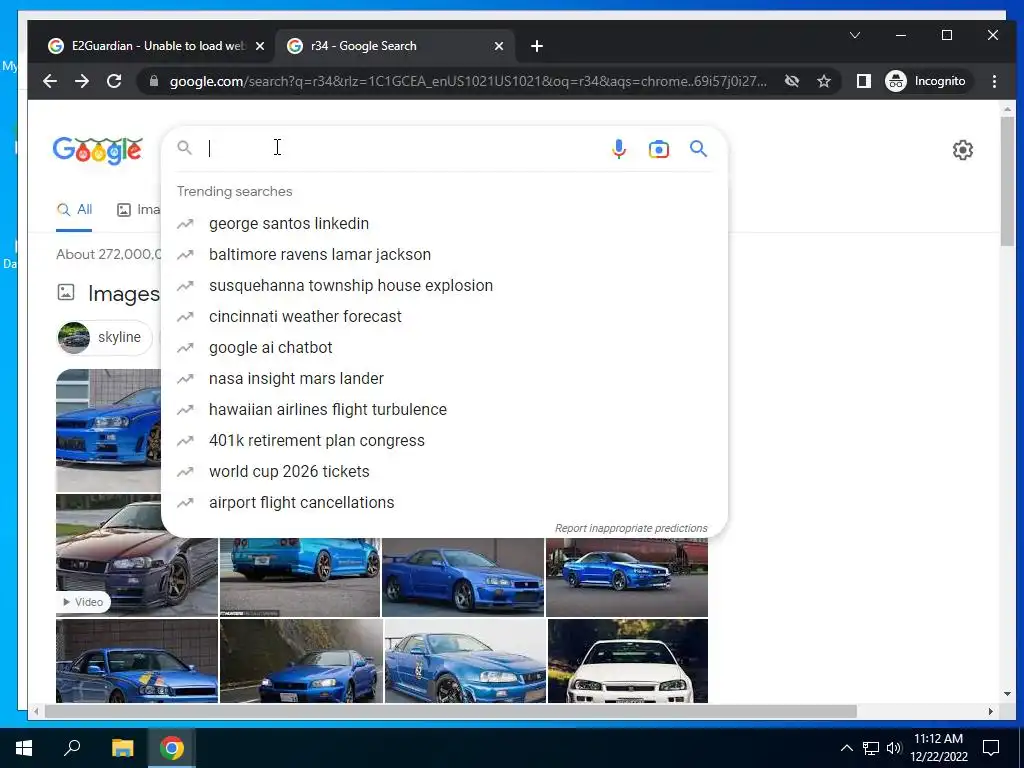The image size is (1024, 768).
Task: Select suggestion hawaiian airlines flight turbulence
Action: click(444, 409)
